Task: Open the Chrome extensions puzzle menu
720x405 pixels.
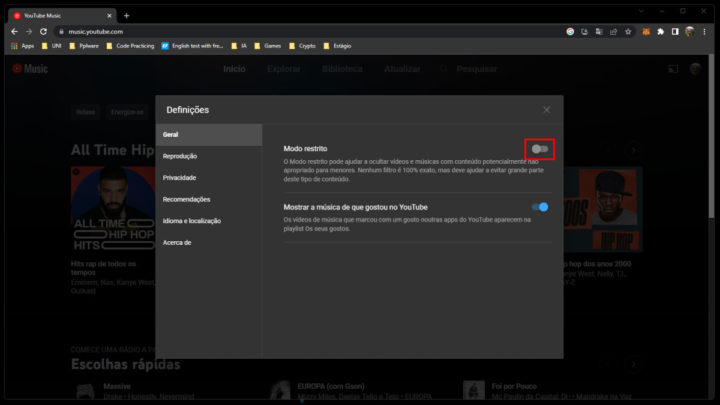Action: pyautogui.click(x=660, y=32)
